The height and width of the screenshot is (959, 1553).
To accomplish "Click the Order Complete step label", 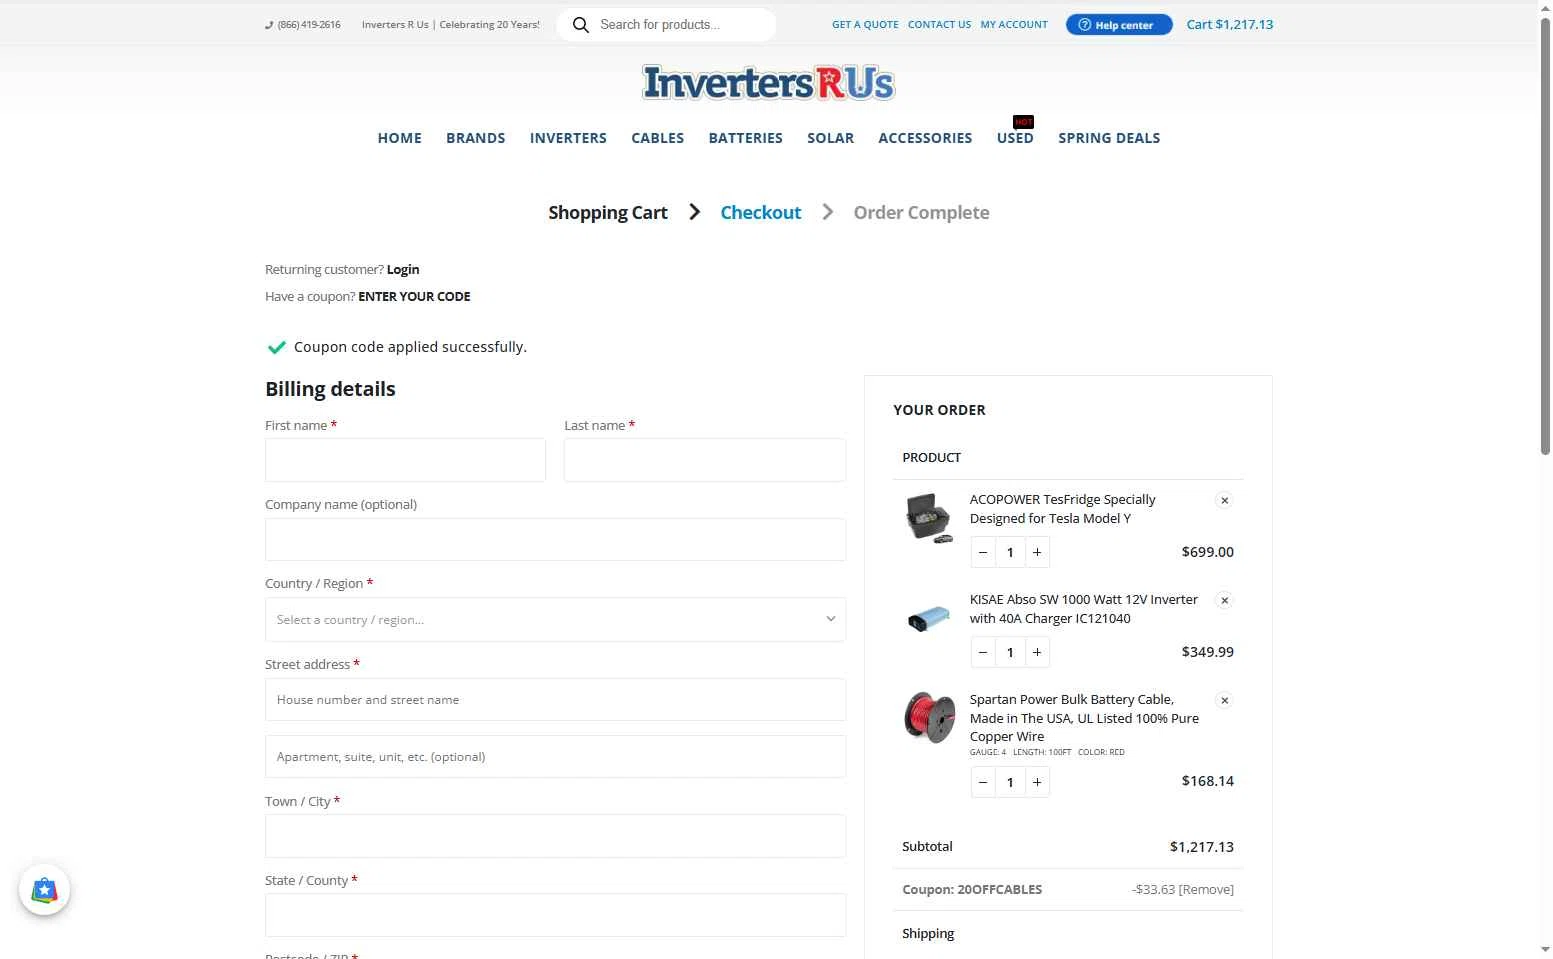I will coord(921,213).
